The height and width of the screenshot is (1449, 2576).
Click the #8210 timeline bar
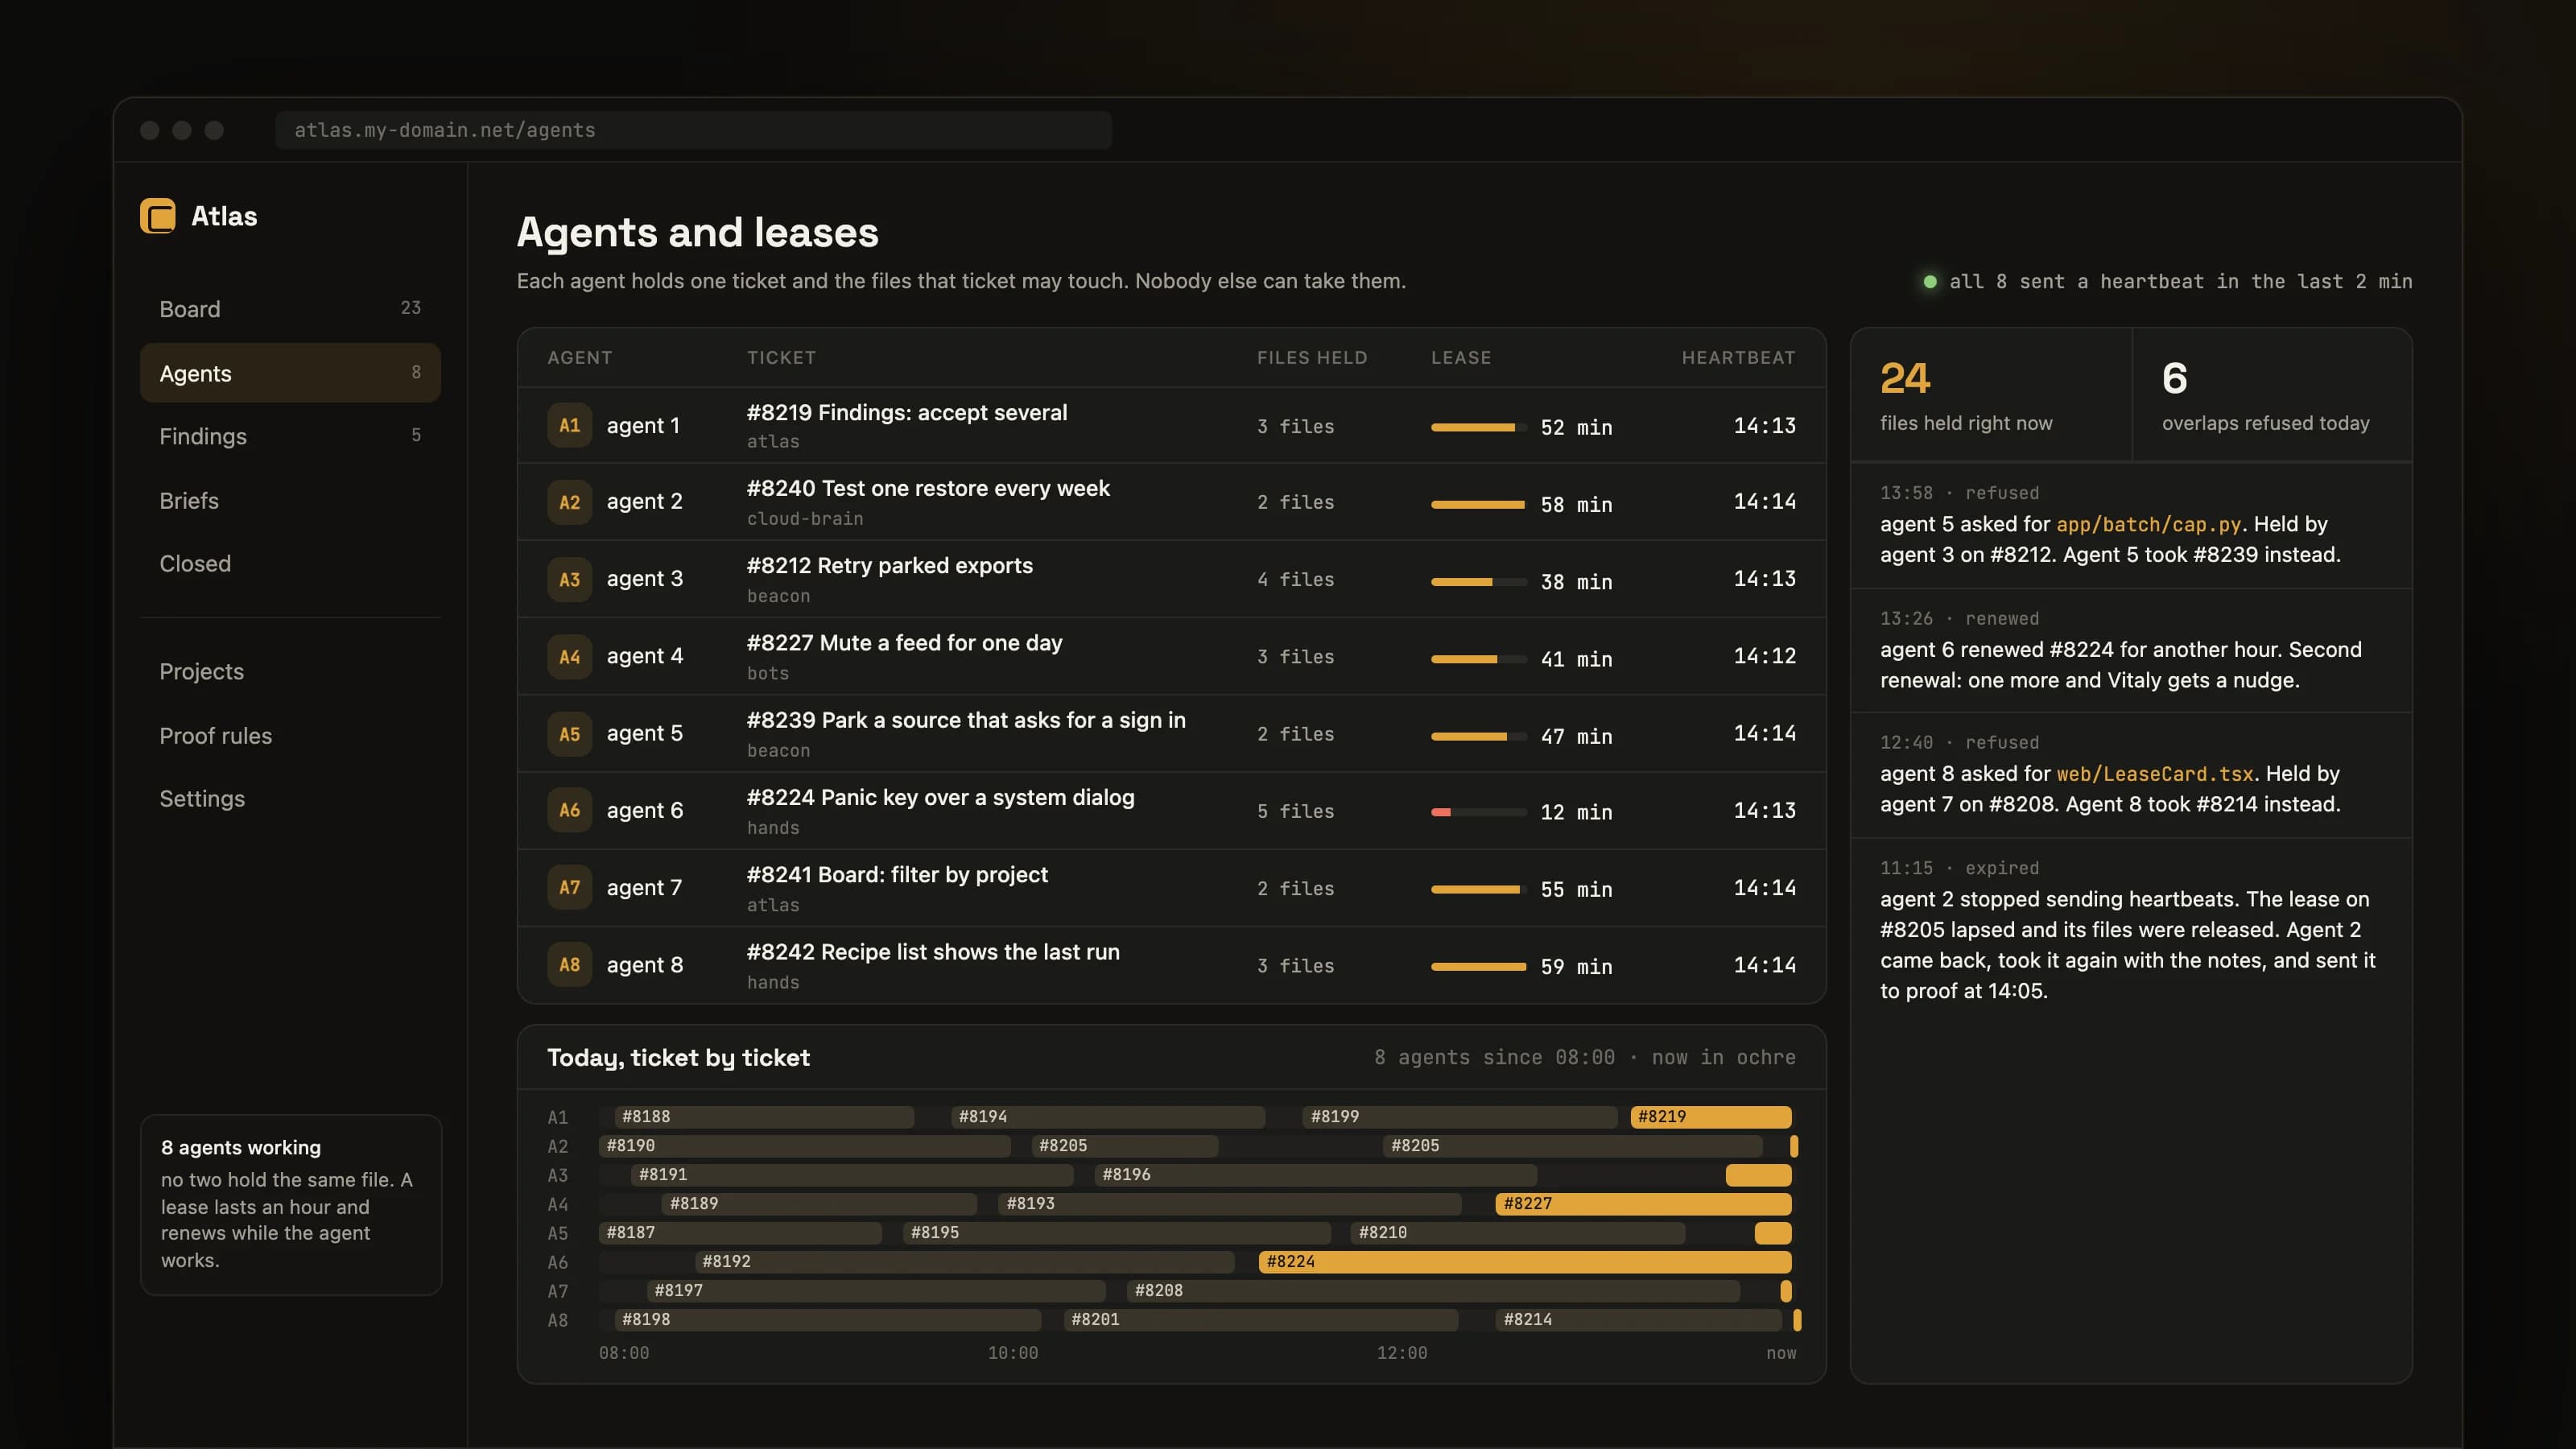(1518, 1232)
